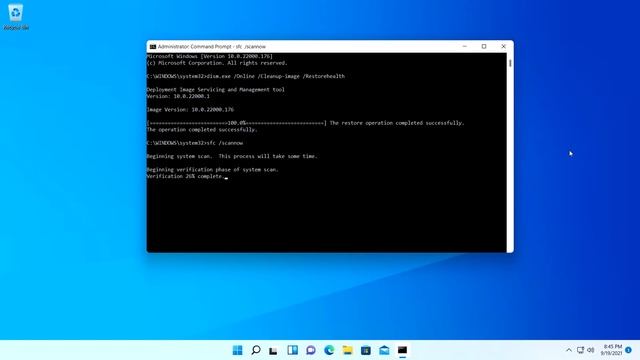Close the Command Prompt window

(504, 47)
